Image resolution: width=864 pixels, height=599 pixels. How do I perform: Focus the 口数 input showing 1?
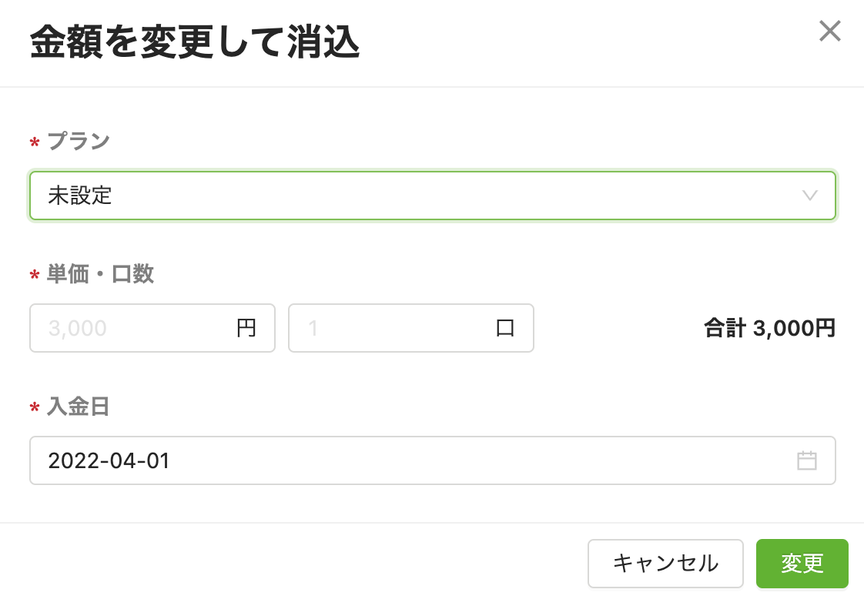(411, 328)
